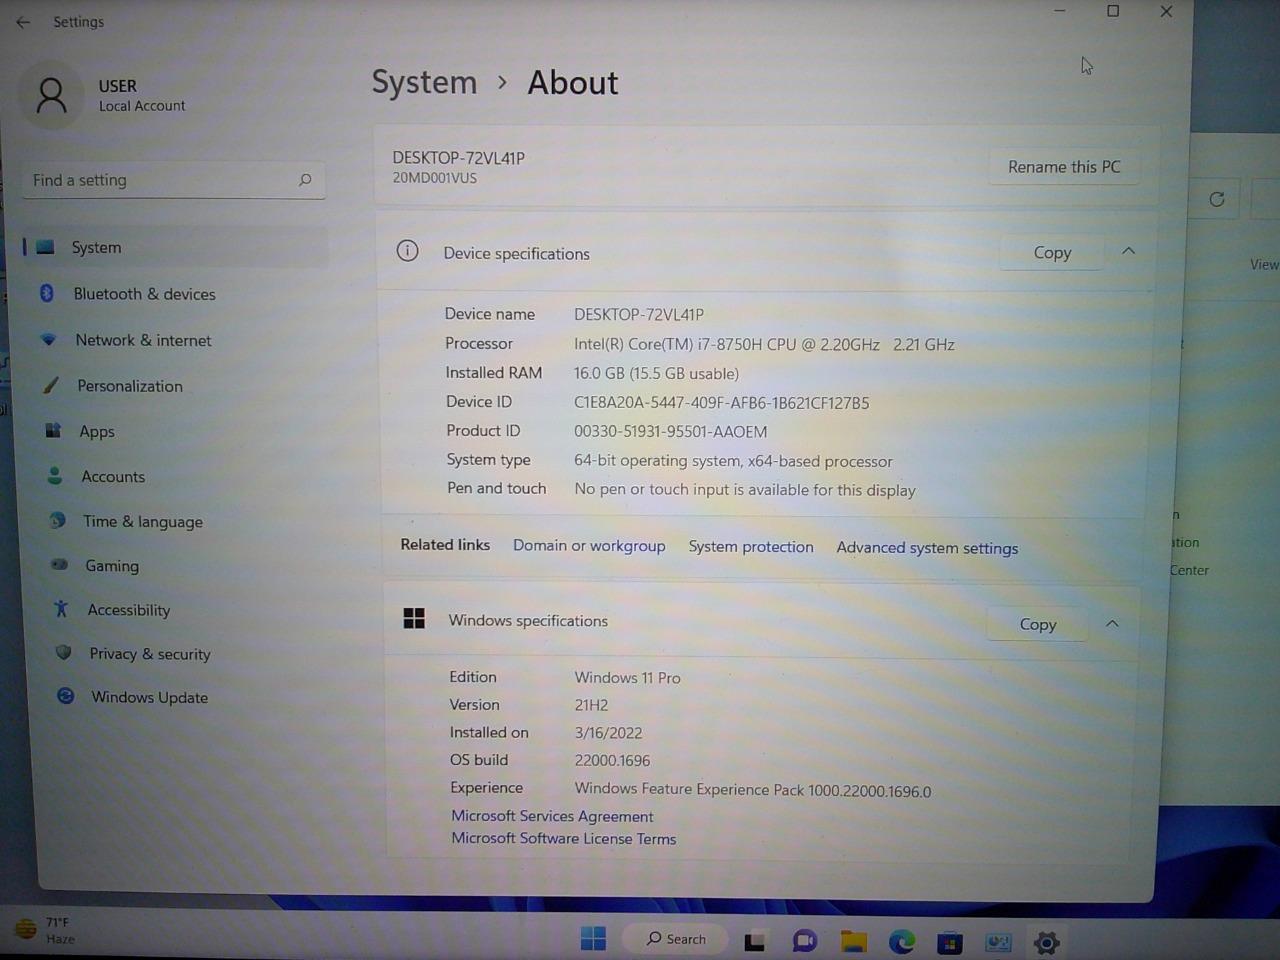The height and width of the screenshot is (960, 1280).
Task: Click the USER Local Account profile name
Action: pyautogui.click(x=141, y=95)
